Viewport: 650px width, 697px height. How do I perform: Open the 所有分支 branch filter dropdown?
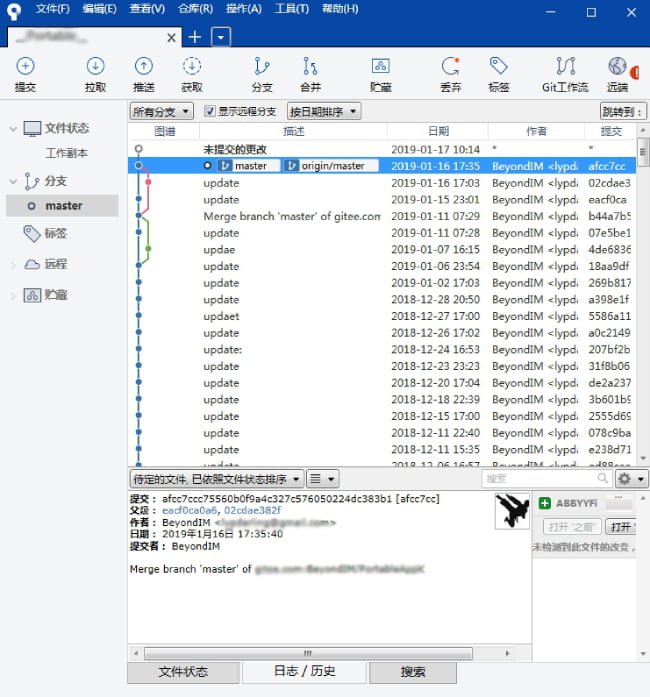tap(161, 111)
